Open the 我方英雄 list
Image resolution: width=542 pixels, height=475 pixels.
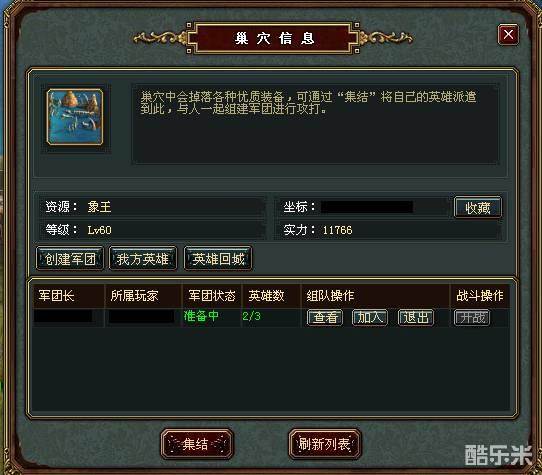(x=143, y=258)
